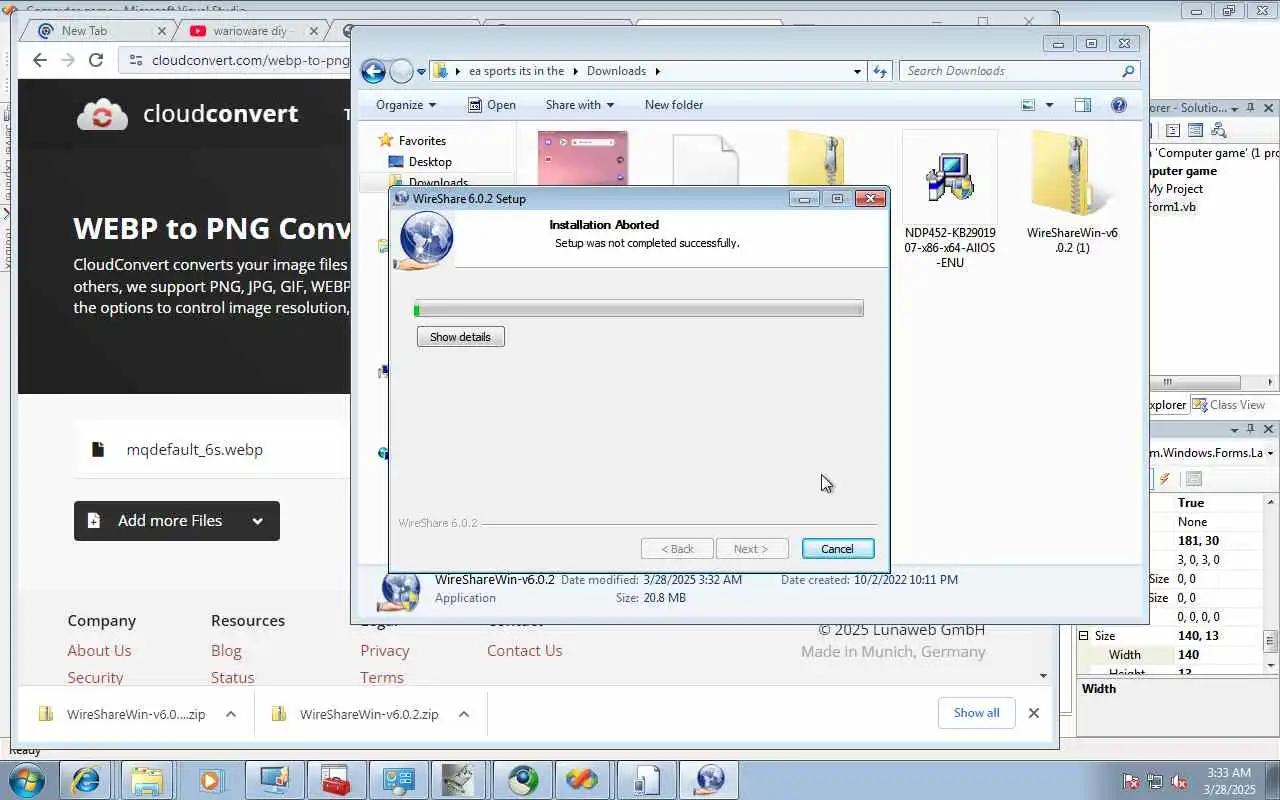The image size is (1280, 800).
Task: Switch to WireShare setup taskbar icon
Action: 710,780
